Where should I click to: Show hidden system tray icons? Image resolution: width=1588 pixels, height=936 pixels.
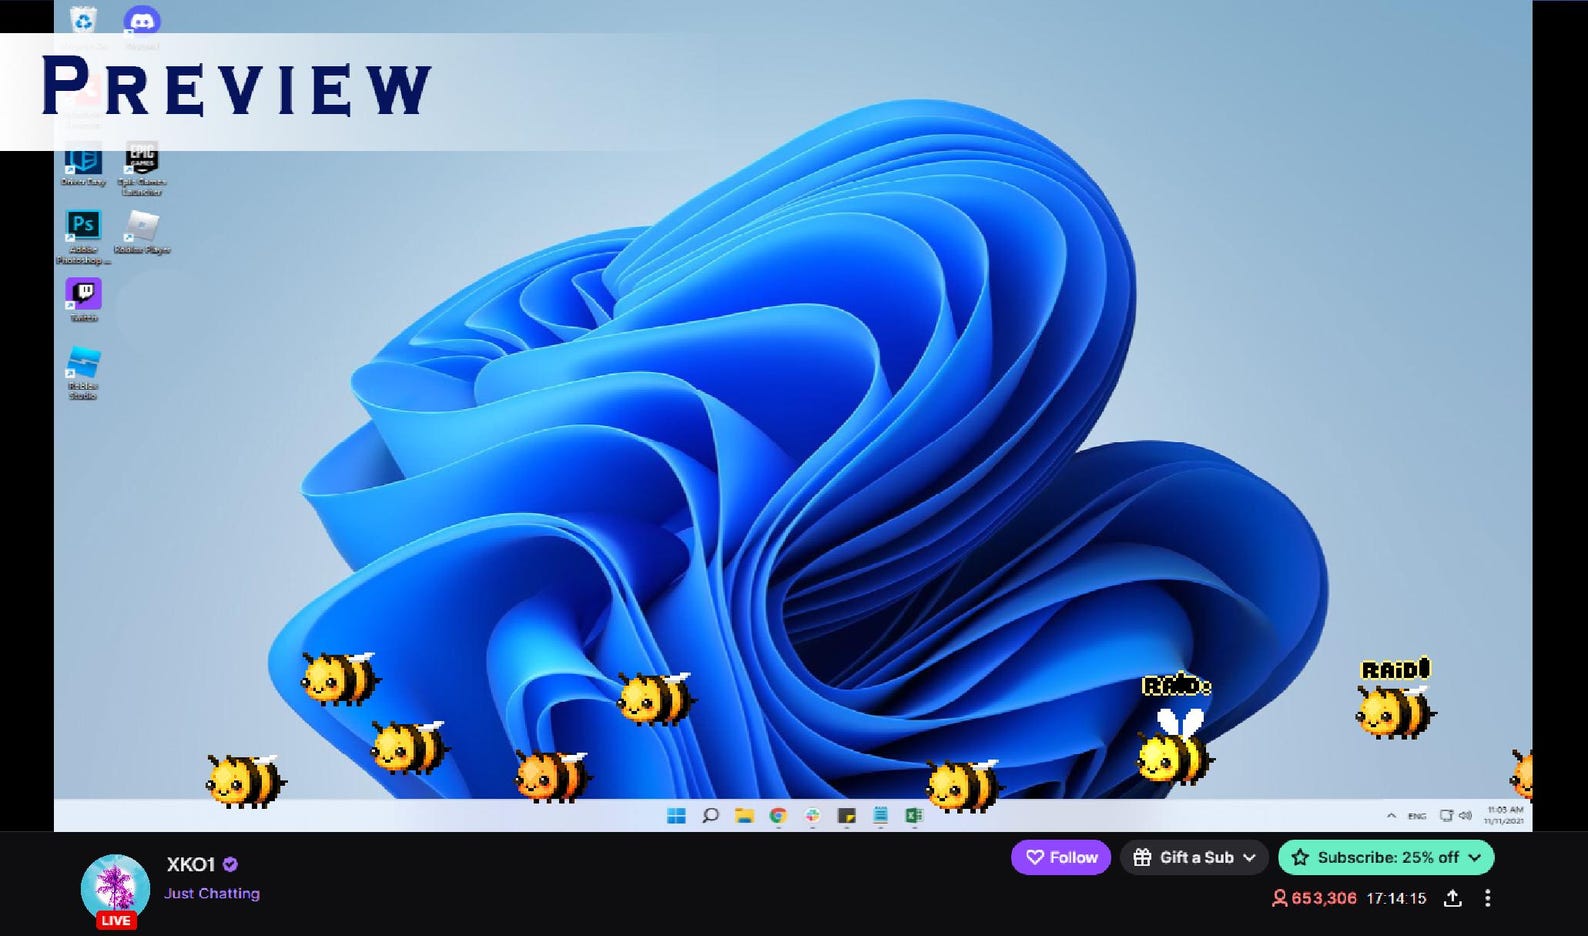pos(1391,816)
